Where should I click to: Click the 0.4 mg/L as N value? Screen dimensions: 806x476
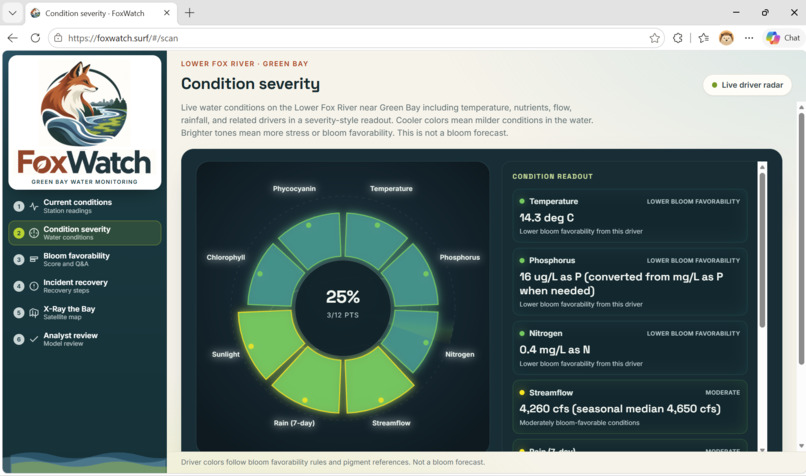click(x=555, y=350)
